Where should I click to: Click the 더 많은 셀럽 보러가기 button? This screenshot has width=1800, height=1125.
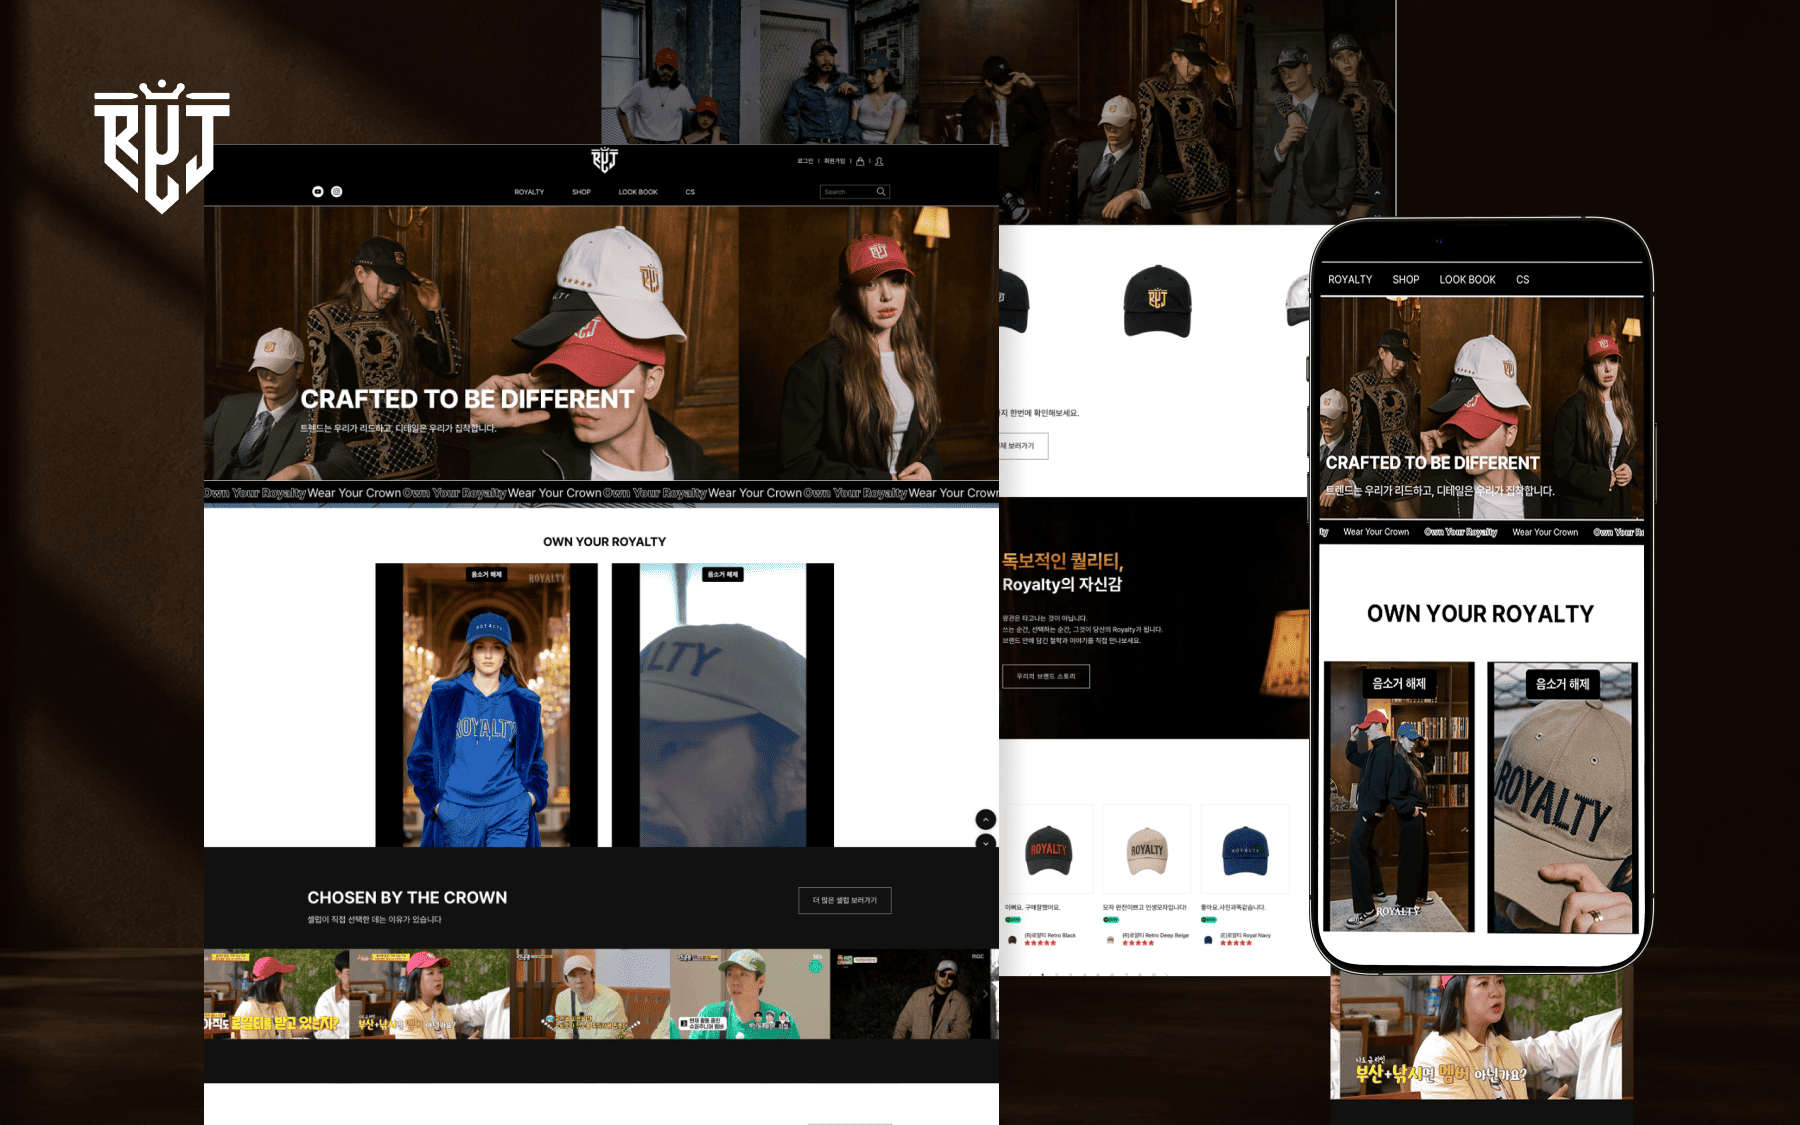pos(845,900)
